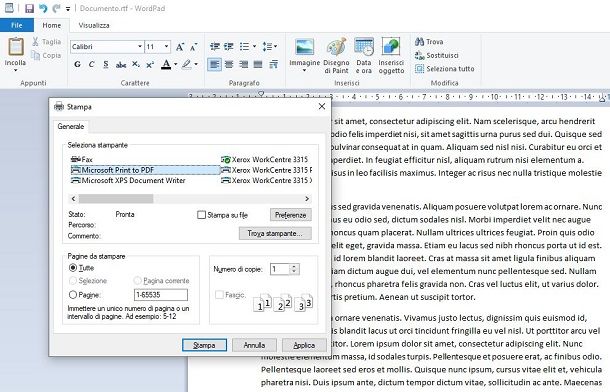Select Microsoft Print to PDF printer
Viewport: 610px width, 392px height.
coord(145,170)
